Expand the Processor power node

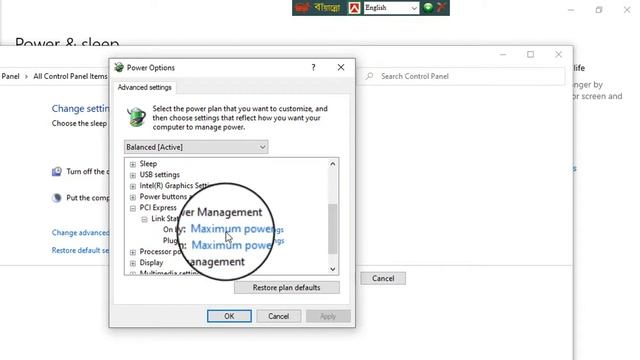[x=133, y=252]
